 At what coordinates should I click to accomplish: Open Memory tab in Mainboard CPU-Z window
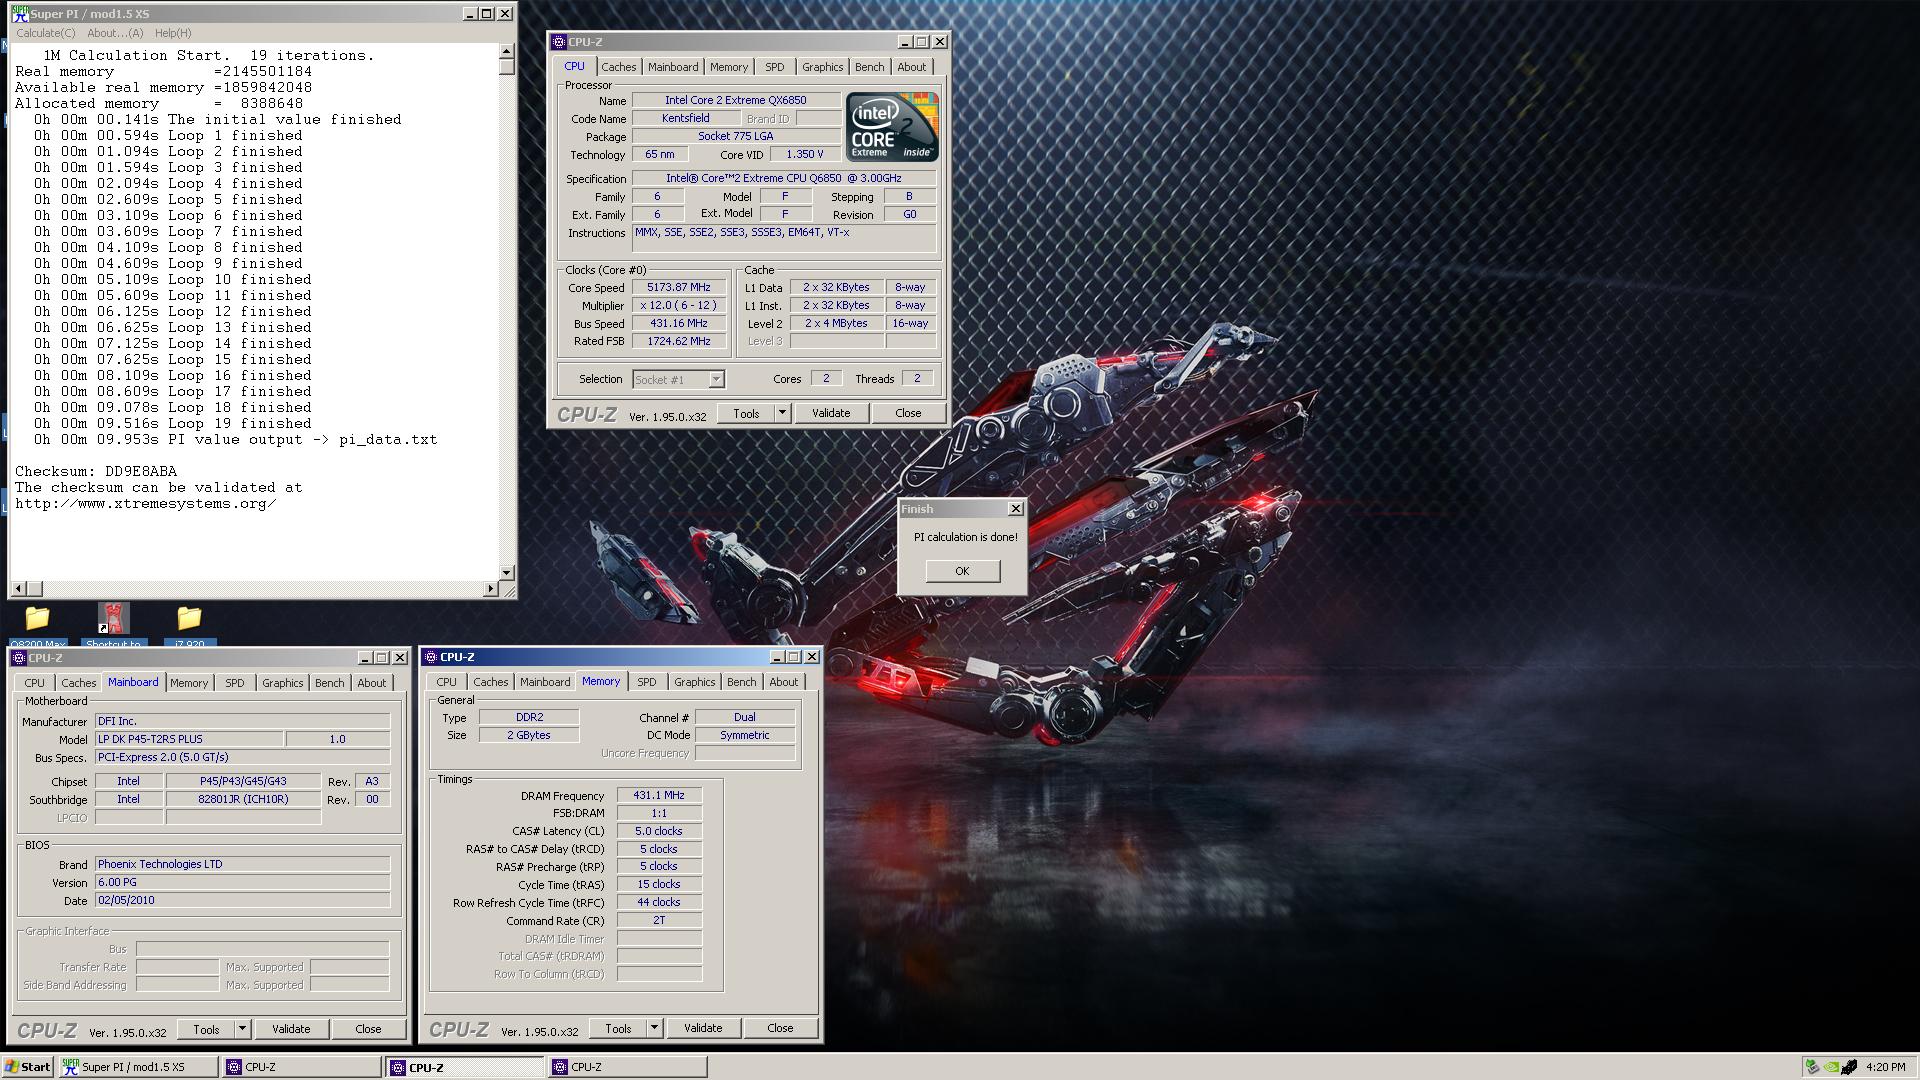[189, 683]
